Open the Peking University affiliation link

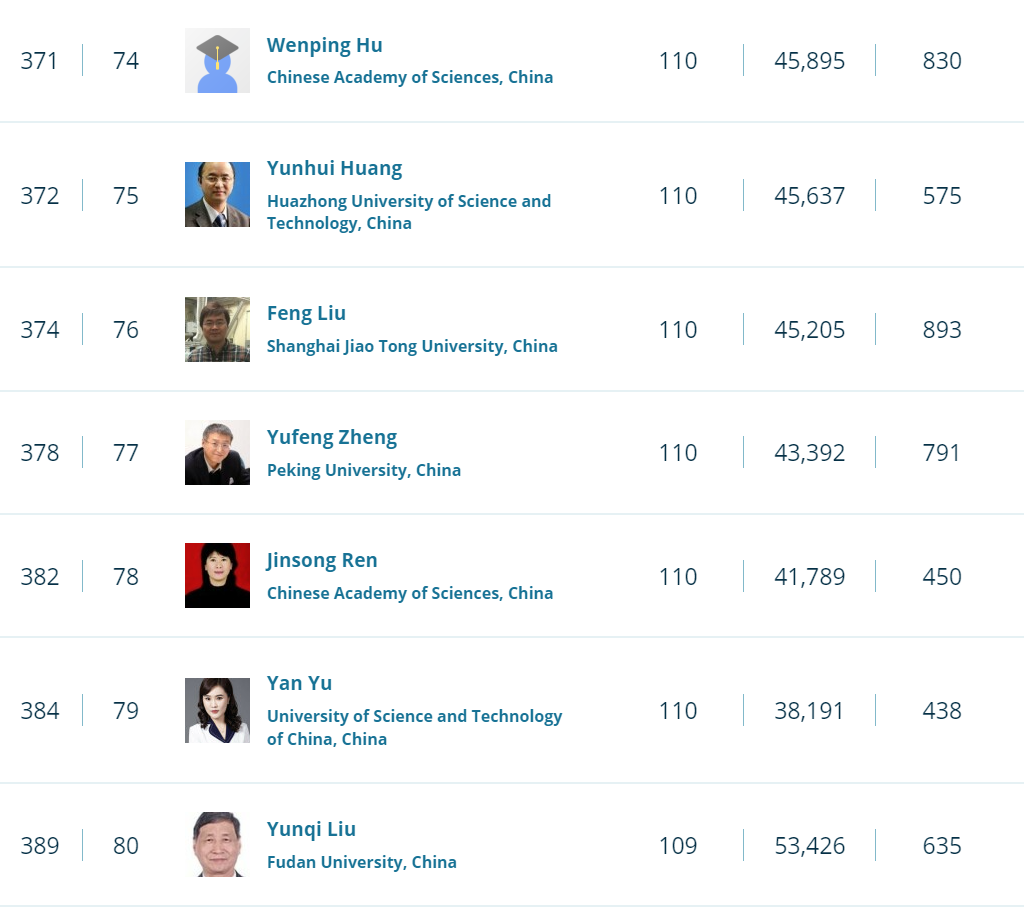tap(363, 470)
